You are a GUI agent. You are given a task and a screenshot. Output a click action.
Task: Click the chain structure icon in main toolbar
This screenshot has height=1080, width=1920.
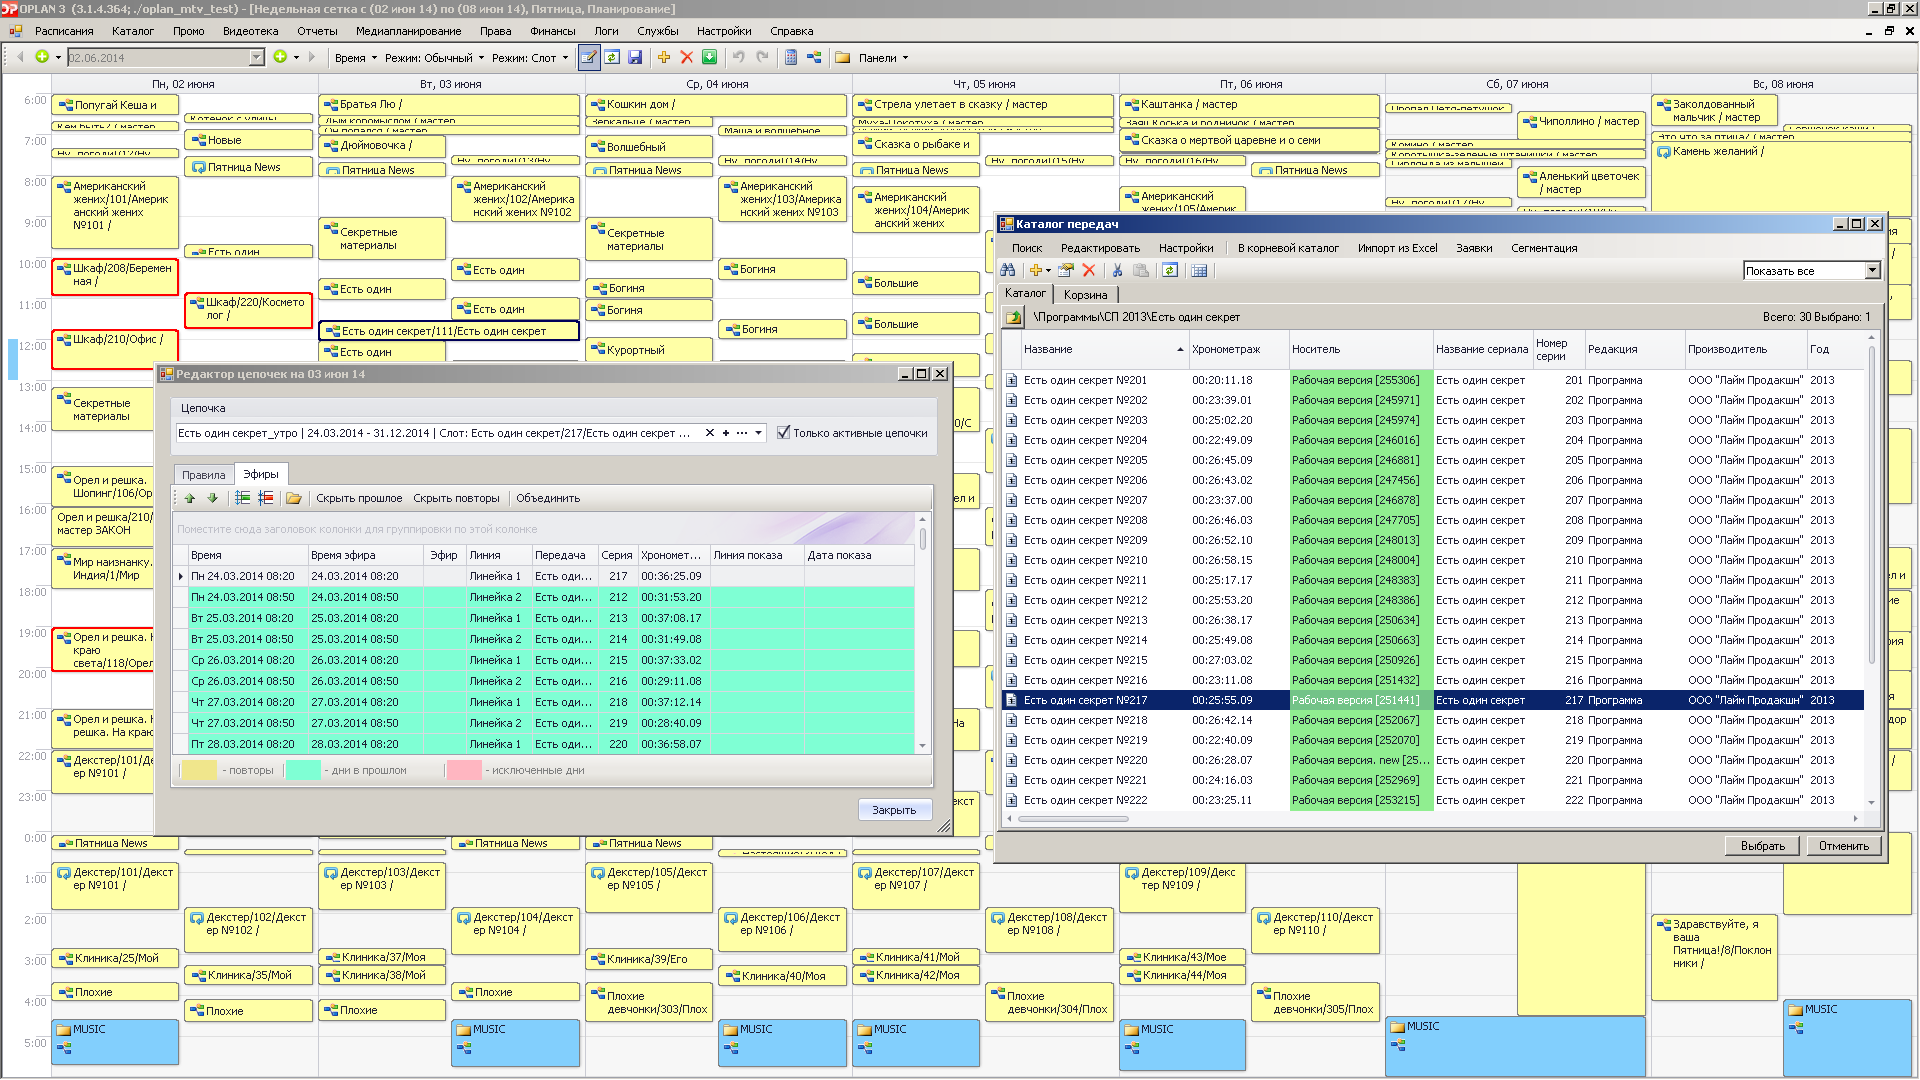(813, 58)
